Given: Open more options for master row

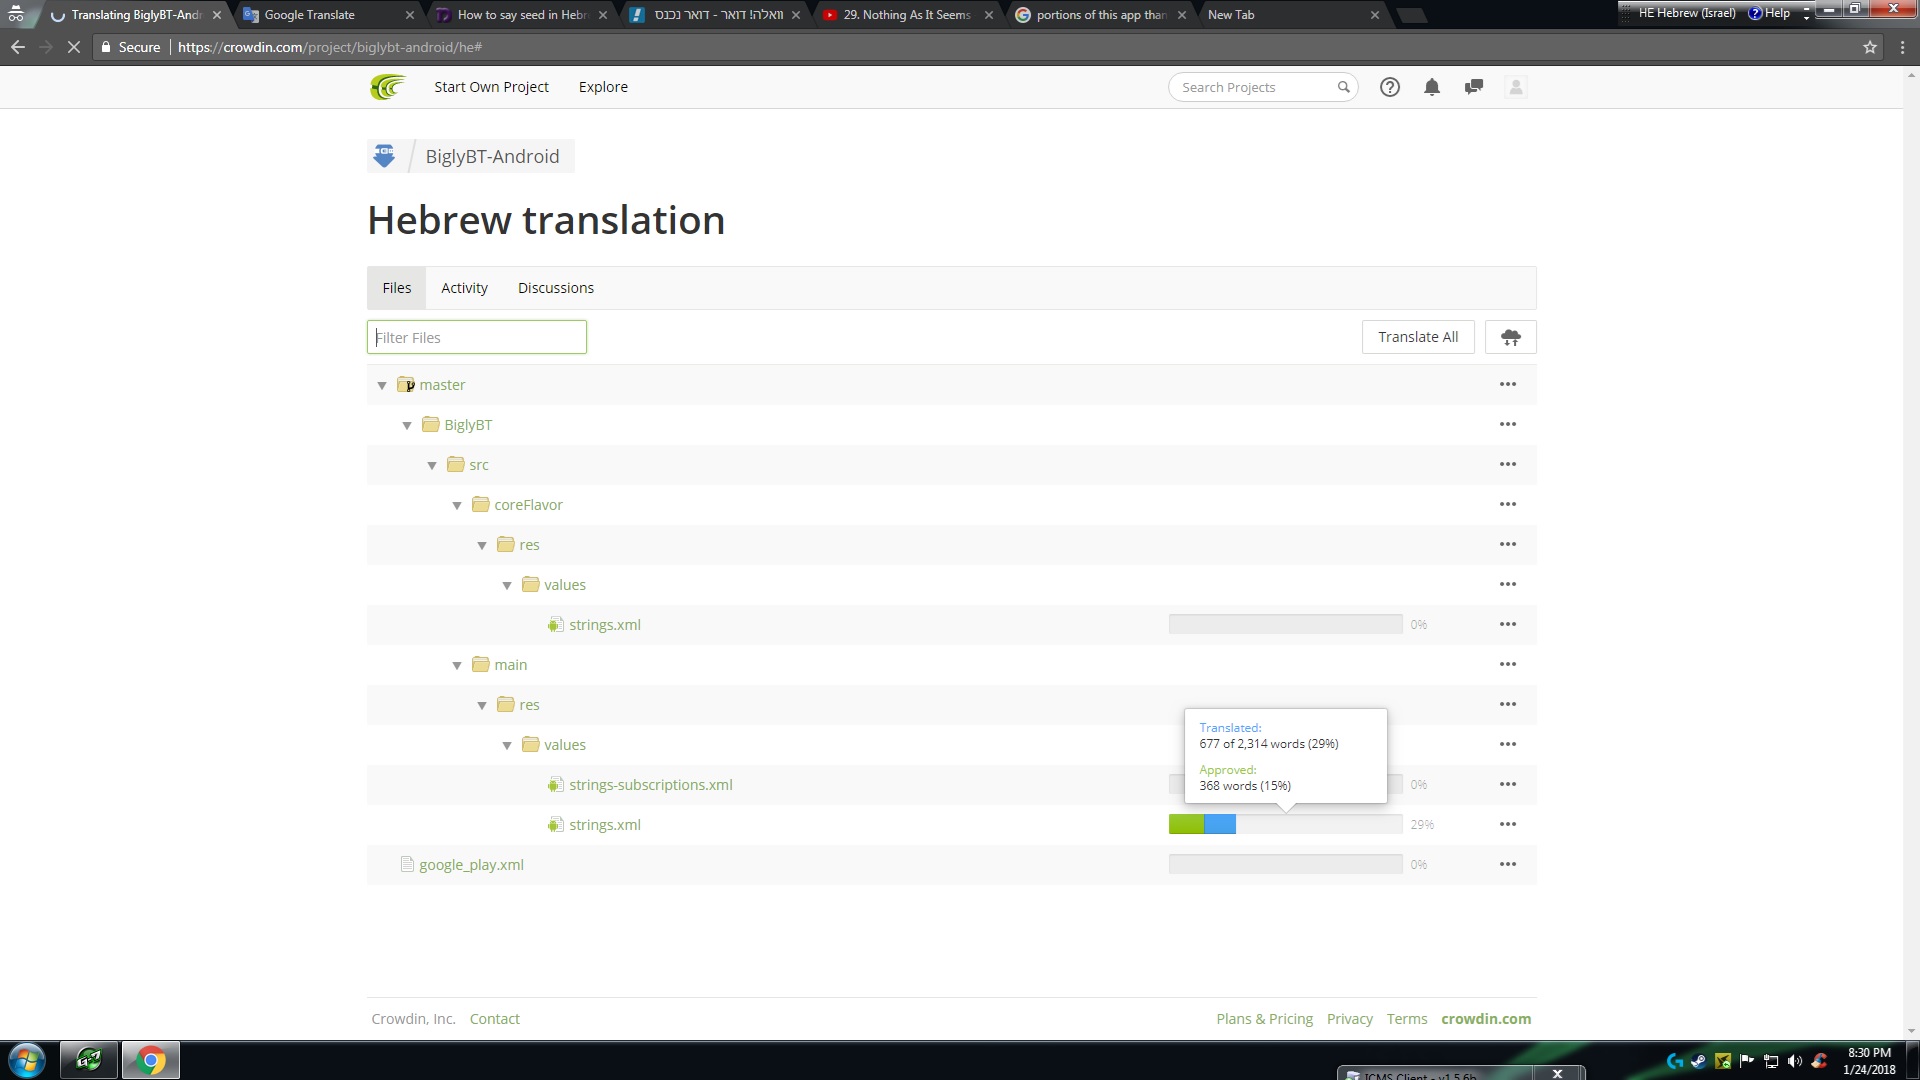Looking at the screenshot, I should pyautogui.click(x=1508, y=384).
